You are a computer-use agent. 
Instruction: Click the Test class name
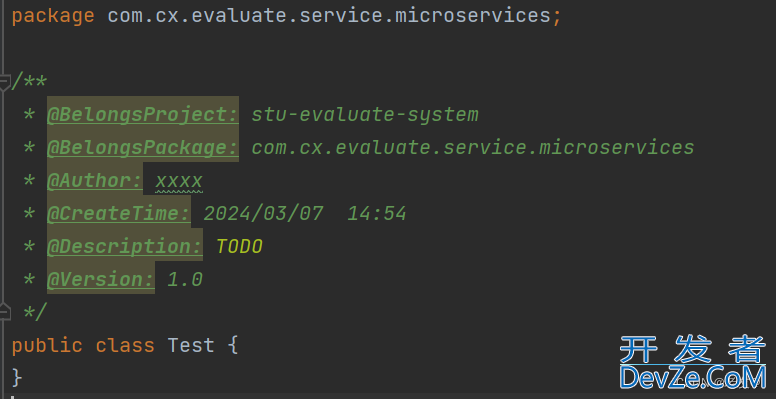[x=191, y=345]
